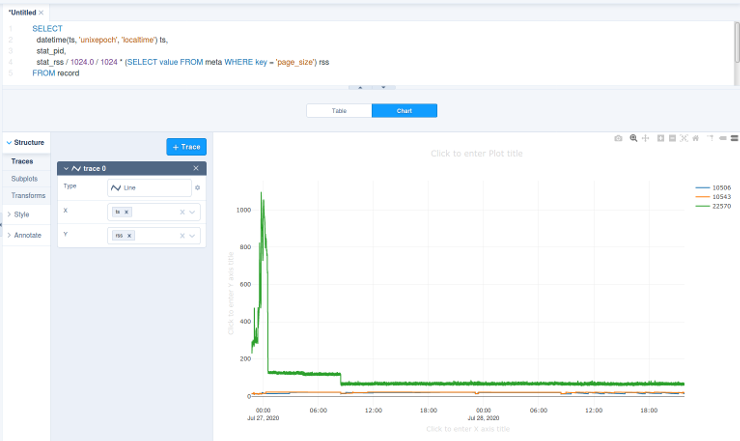
Task: Open the Subplots panel item
Action: coord(25,178)
